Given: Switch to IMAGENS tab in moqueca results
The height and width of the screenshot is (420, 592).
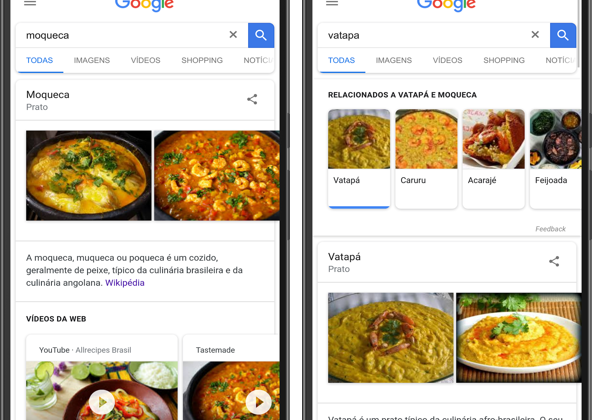Looking at the screenshot, I should coord(92,60).
